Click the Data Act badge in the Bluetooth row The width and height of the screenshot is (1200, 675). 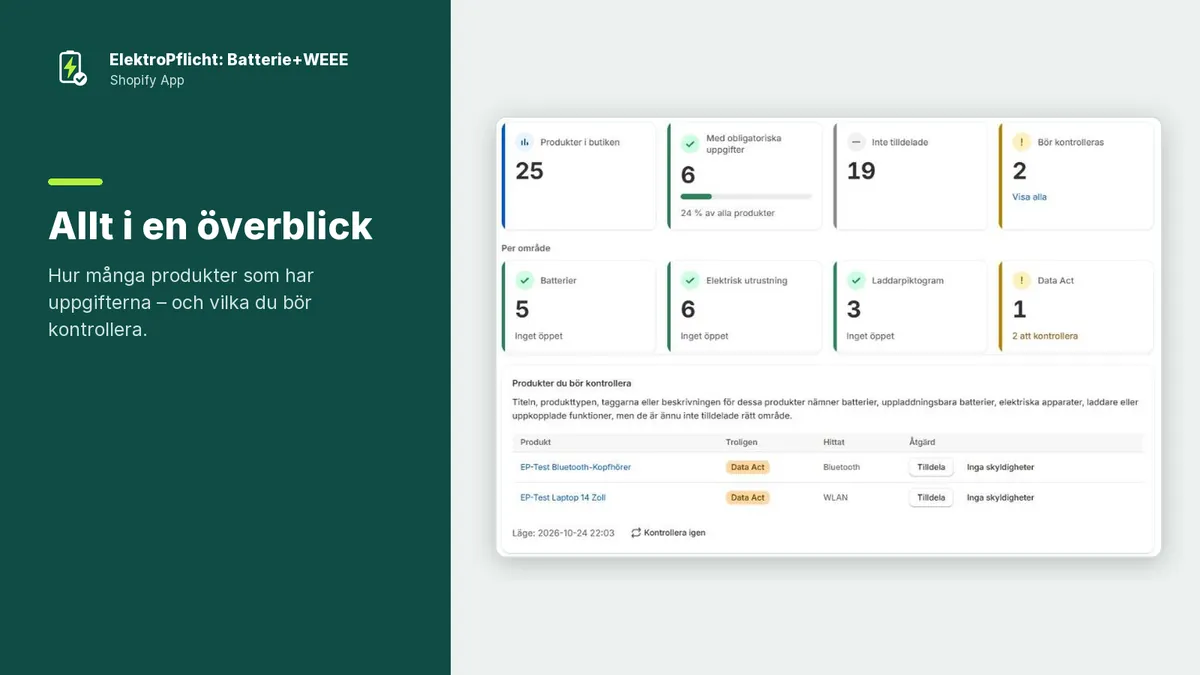[x=748, y=467]
